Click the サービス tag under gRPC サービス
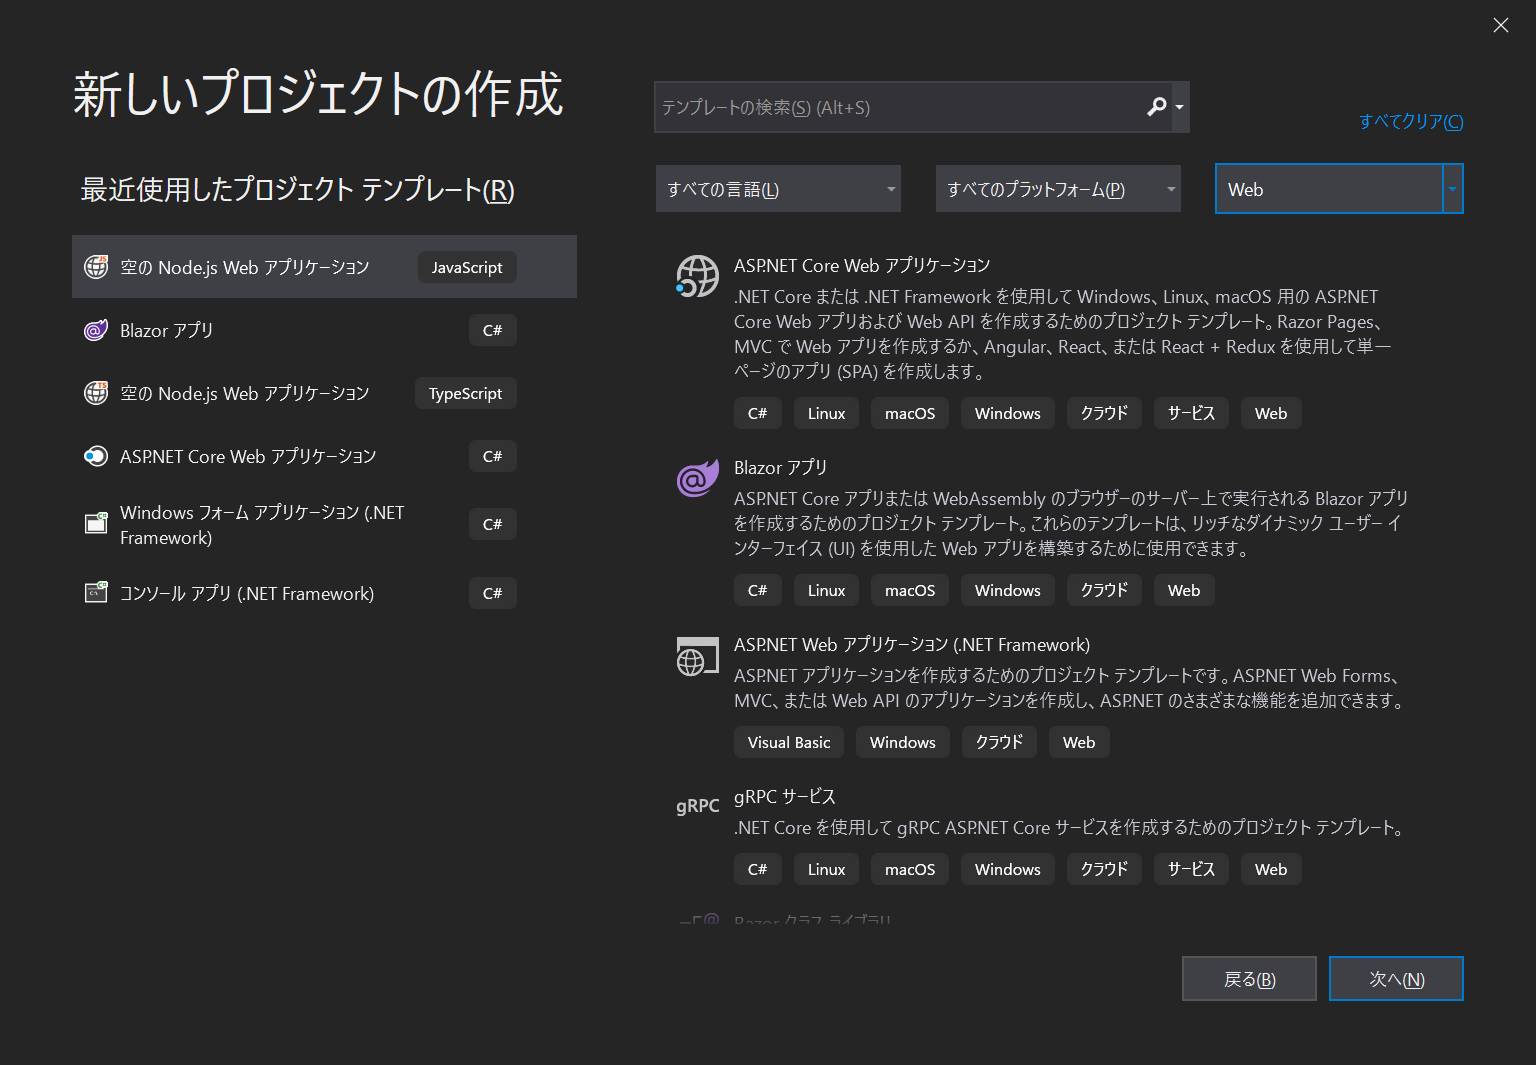 [x=1191, y=869]
